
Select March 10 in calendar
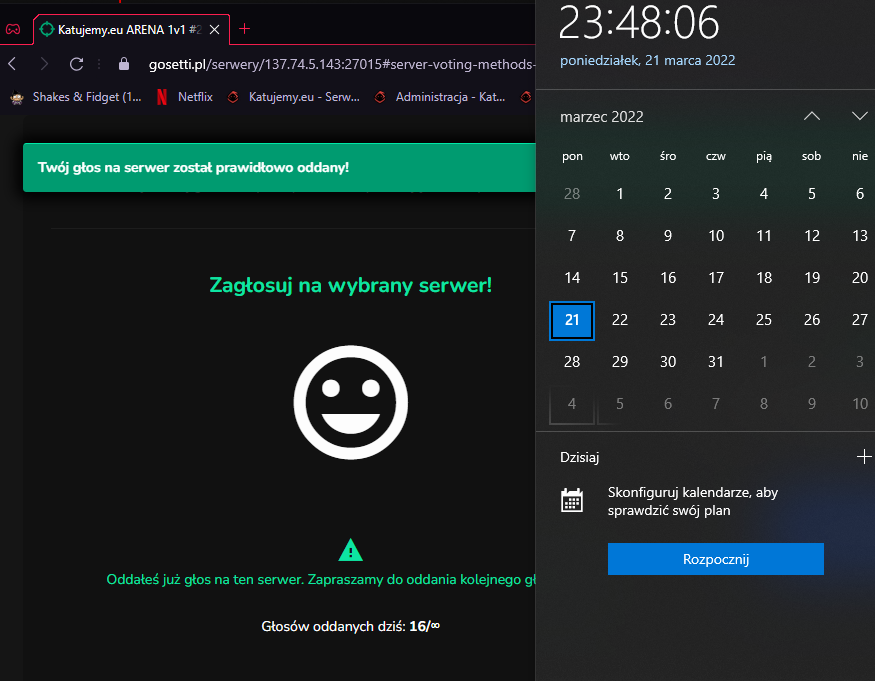point(716,236)
